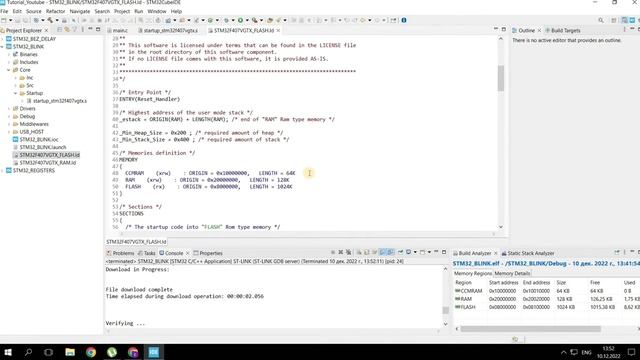Click Build Analyzer horizontal scrollbar

click(531, 329)
